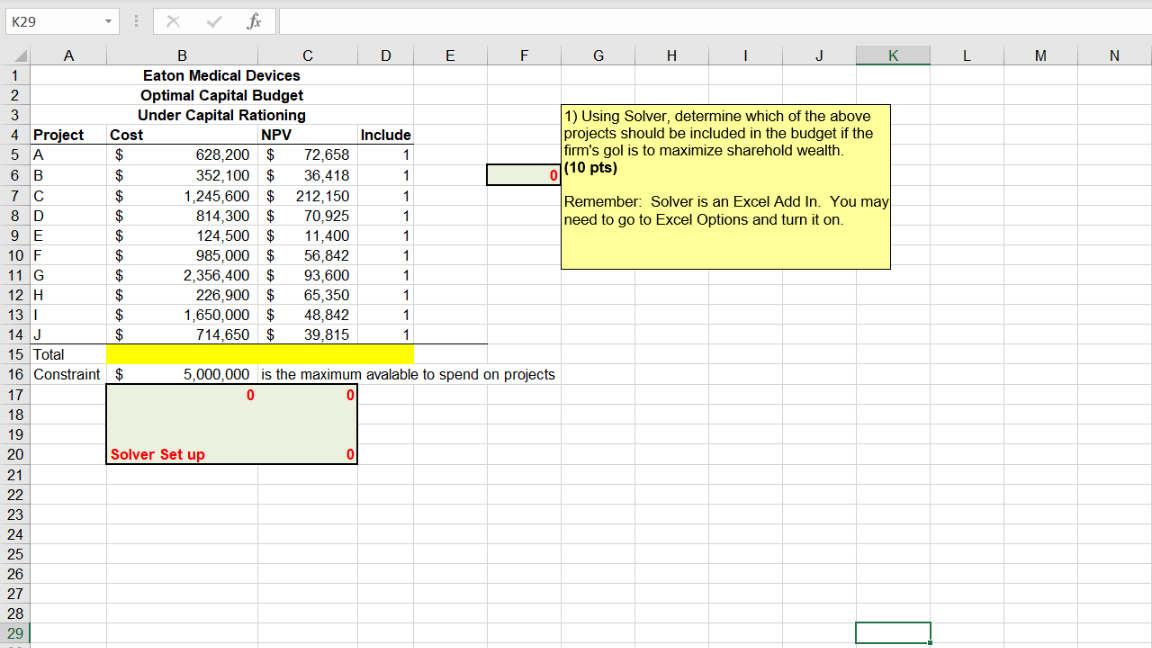
Task: Click NPV cell 65,350
Action: pos(308,295)
